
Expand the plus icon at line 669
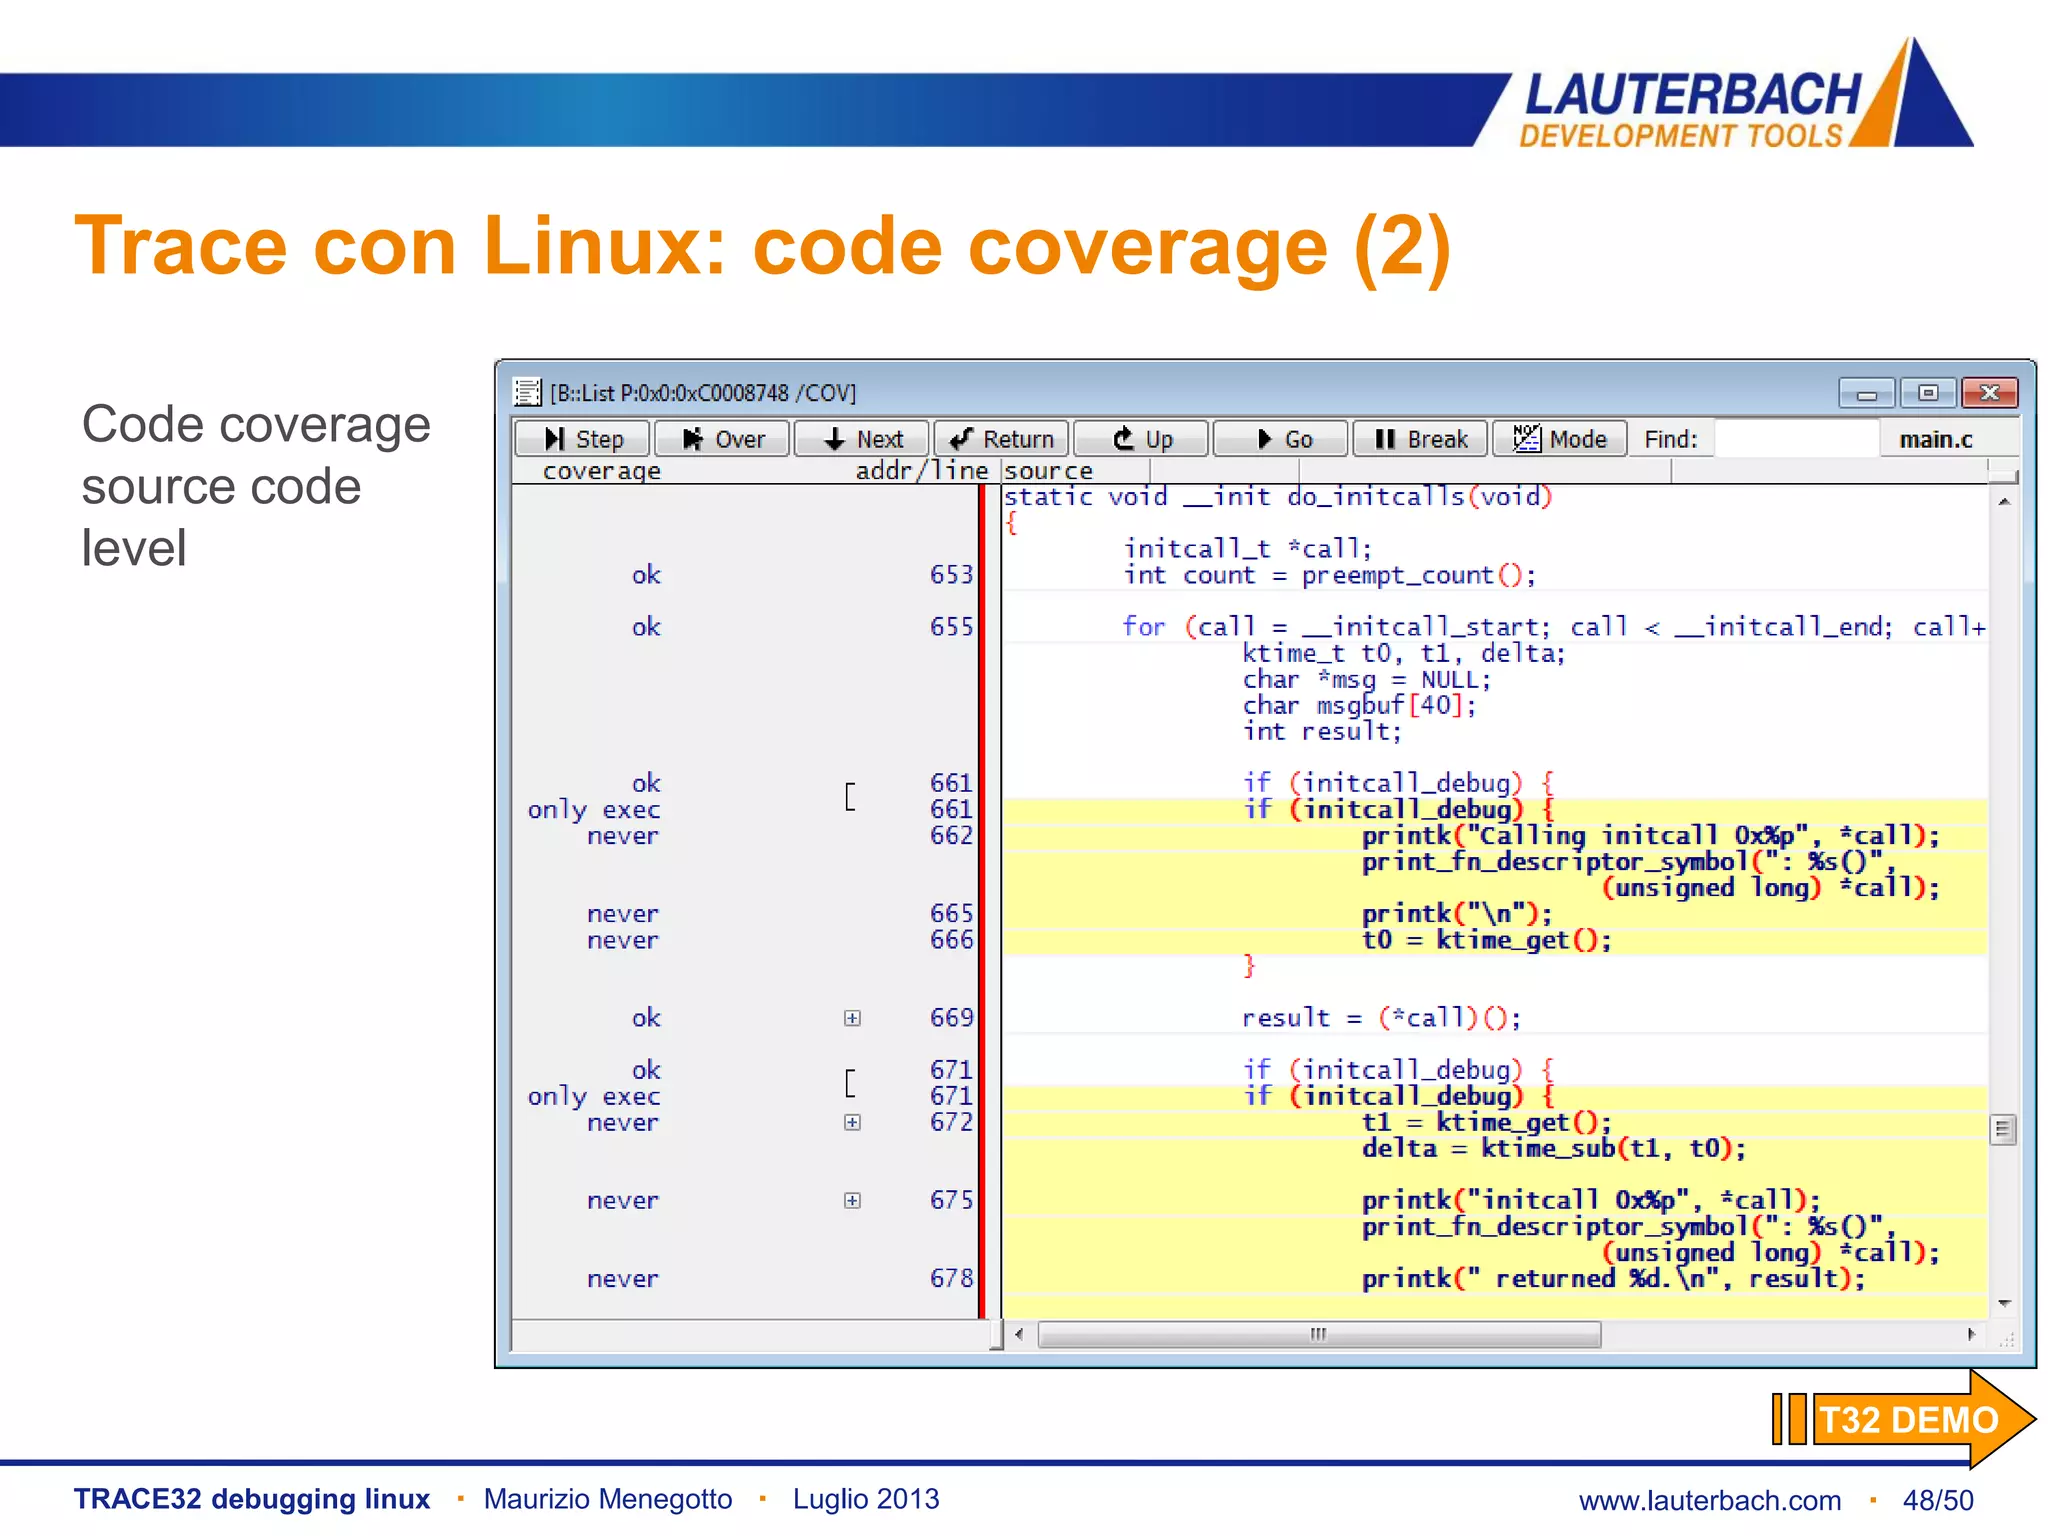point(852,1018)
